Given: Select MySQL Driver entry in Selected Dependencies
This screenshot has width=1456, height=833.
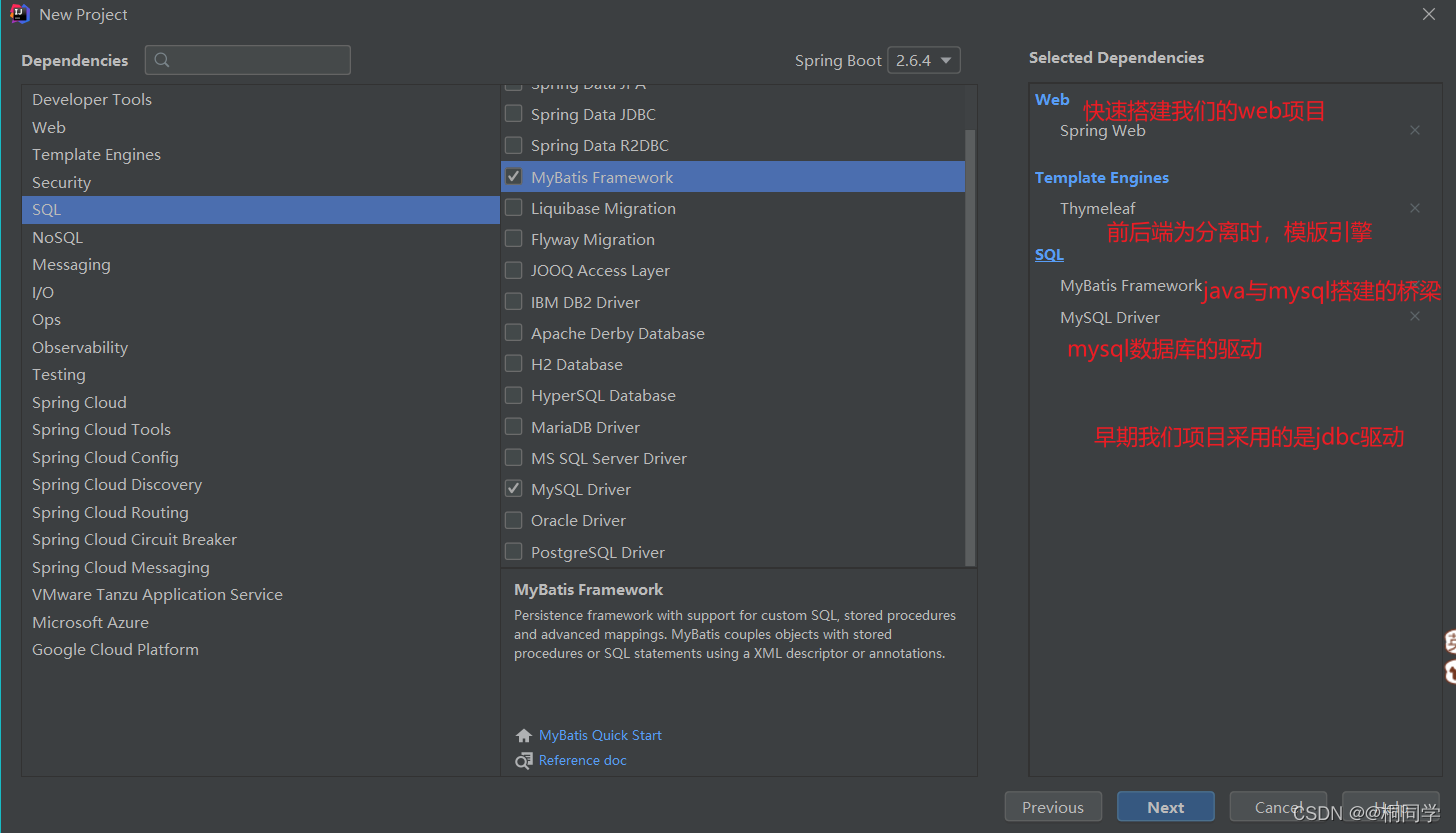Looking at the screenshot, I should pyautogui.click(x=1110, y=317).
